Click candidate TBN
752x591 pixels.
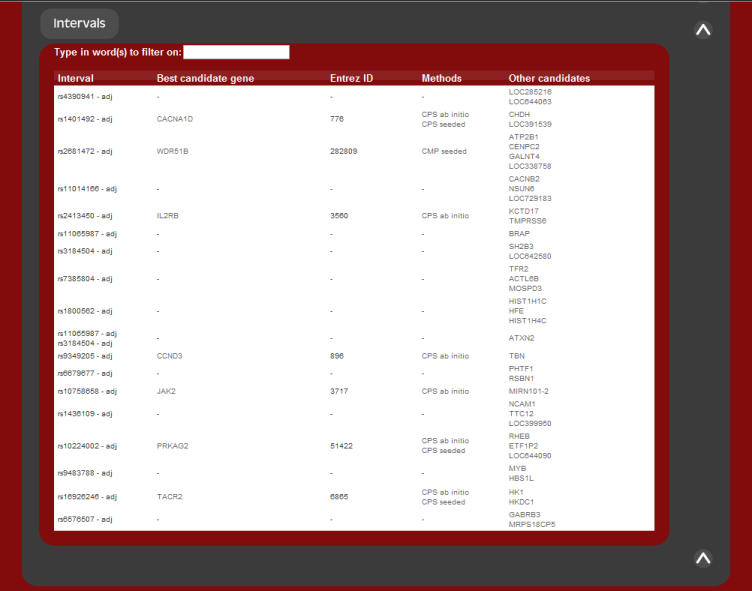pyautogui.click(x=517, y=356)
